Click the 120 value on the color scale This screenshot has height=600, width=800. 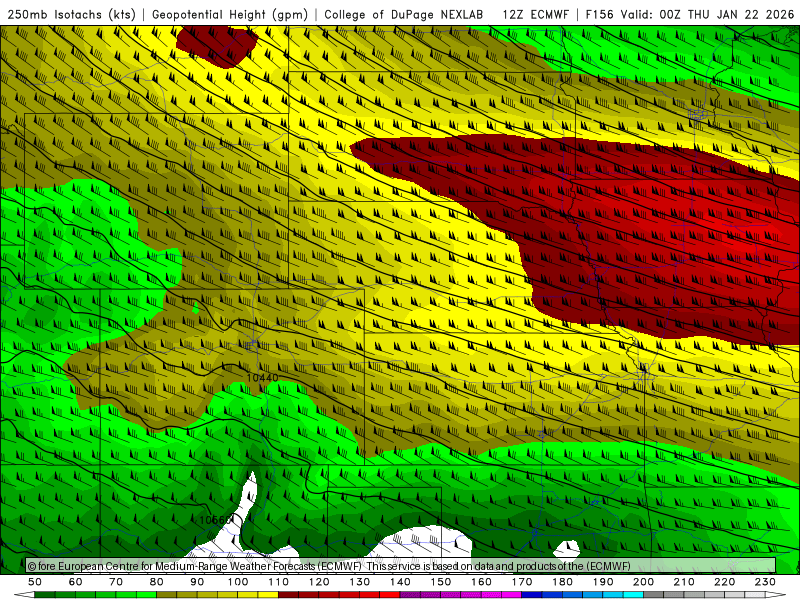click(x=319, y=582)
